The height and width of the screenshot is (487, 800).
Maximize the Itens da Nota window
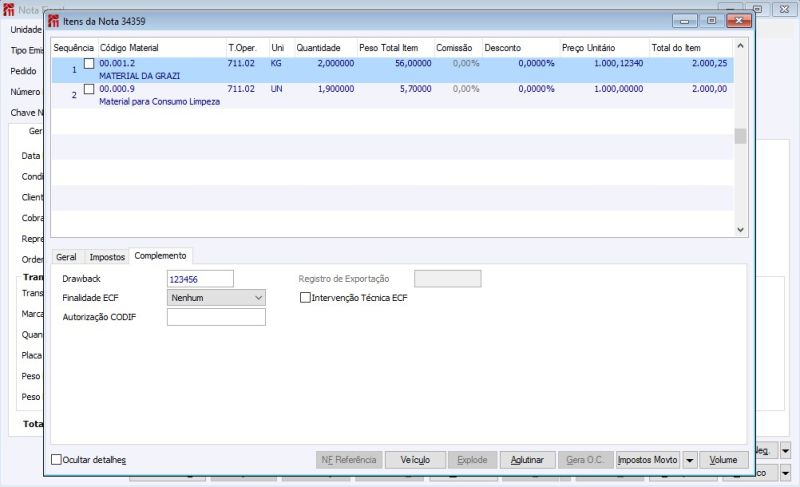(x=711, y=21)
